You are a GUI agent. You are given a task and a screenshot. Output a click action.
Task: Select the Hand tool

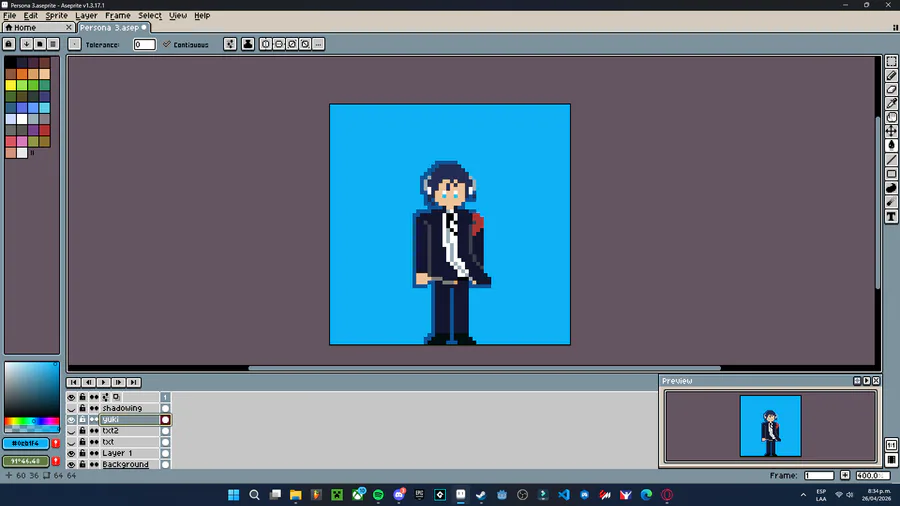coord(891,117)
